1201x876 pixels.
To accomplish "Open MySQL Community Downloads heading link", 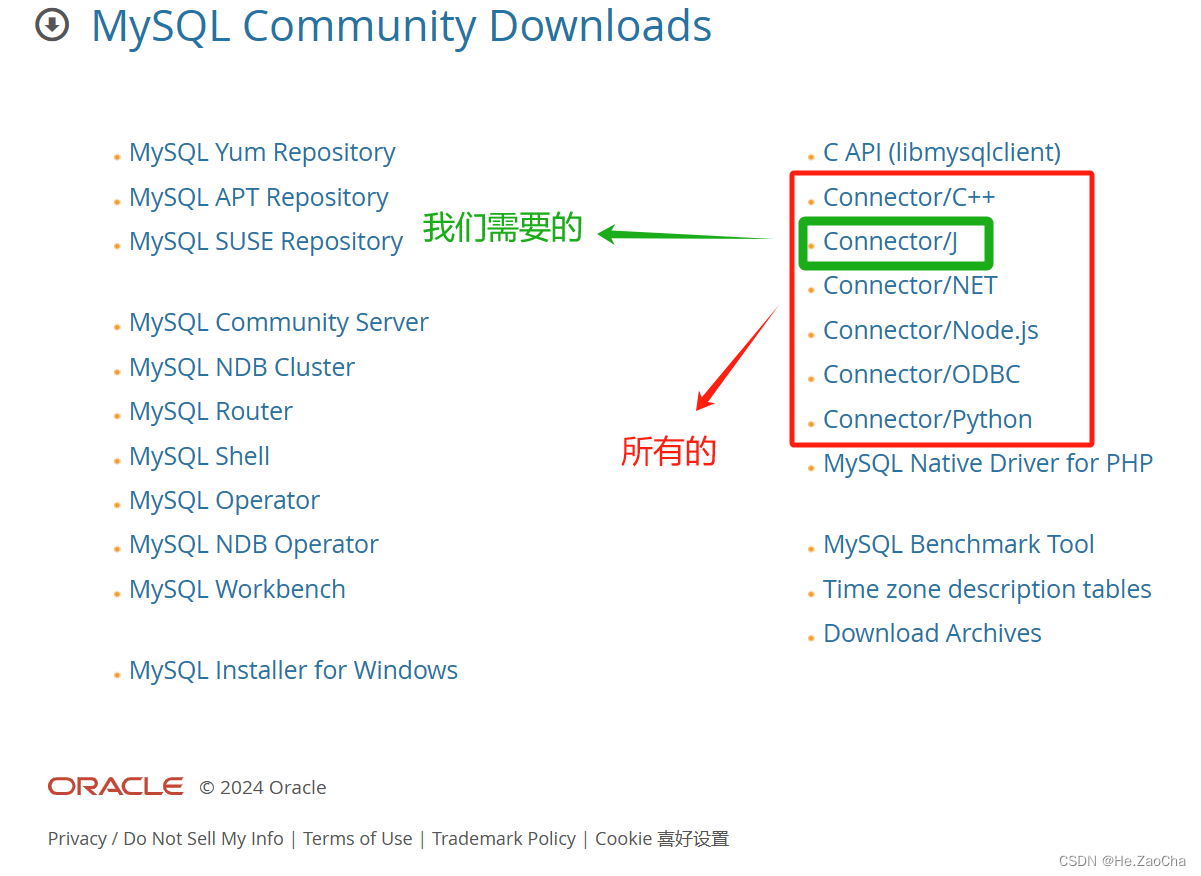I will tap(401, 26).
